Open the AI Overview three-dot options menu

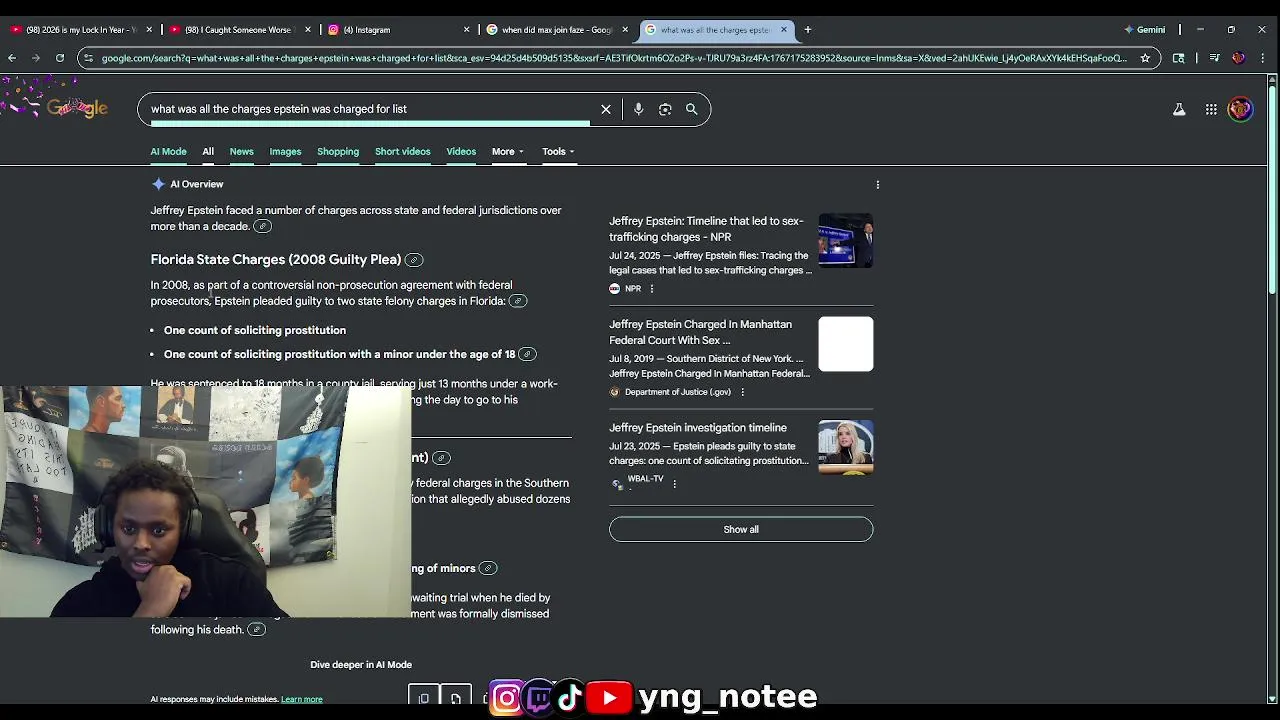point(878,185)
